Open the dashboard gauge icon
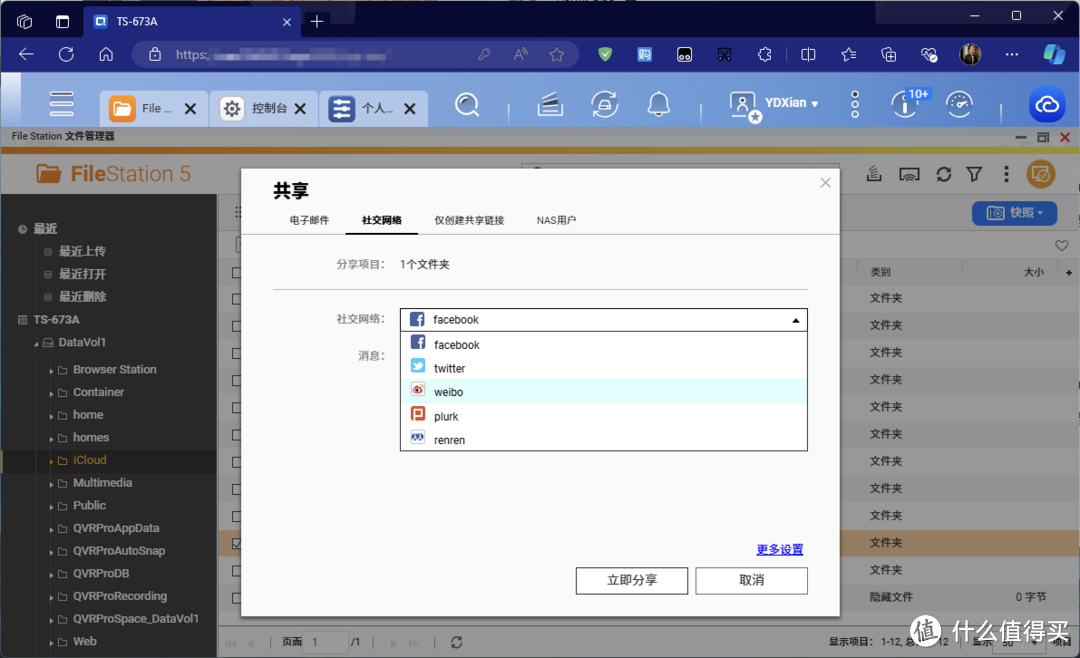Screen dimensions: 1080x658 (x=959, y=104)
